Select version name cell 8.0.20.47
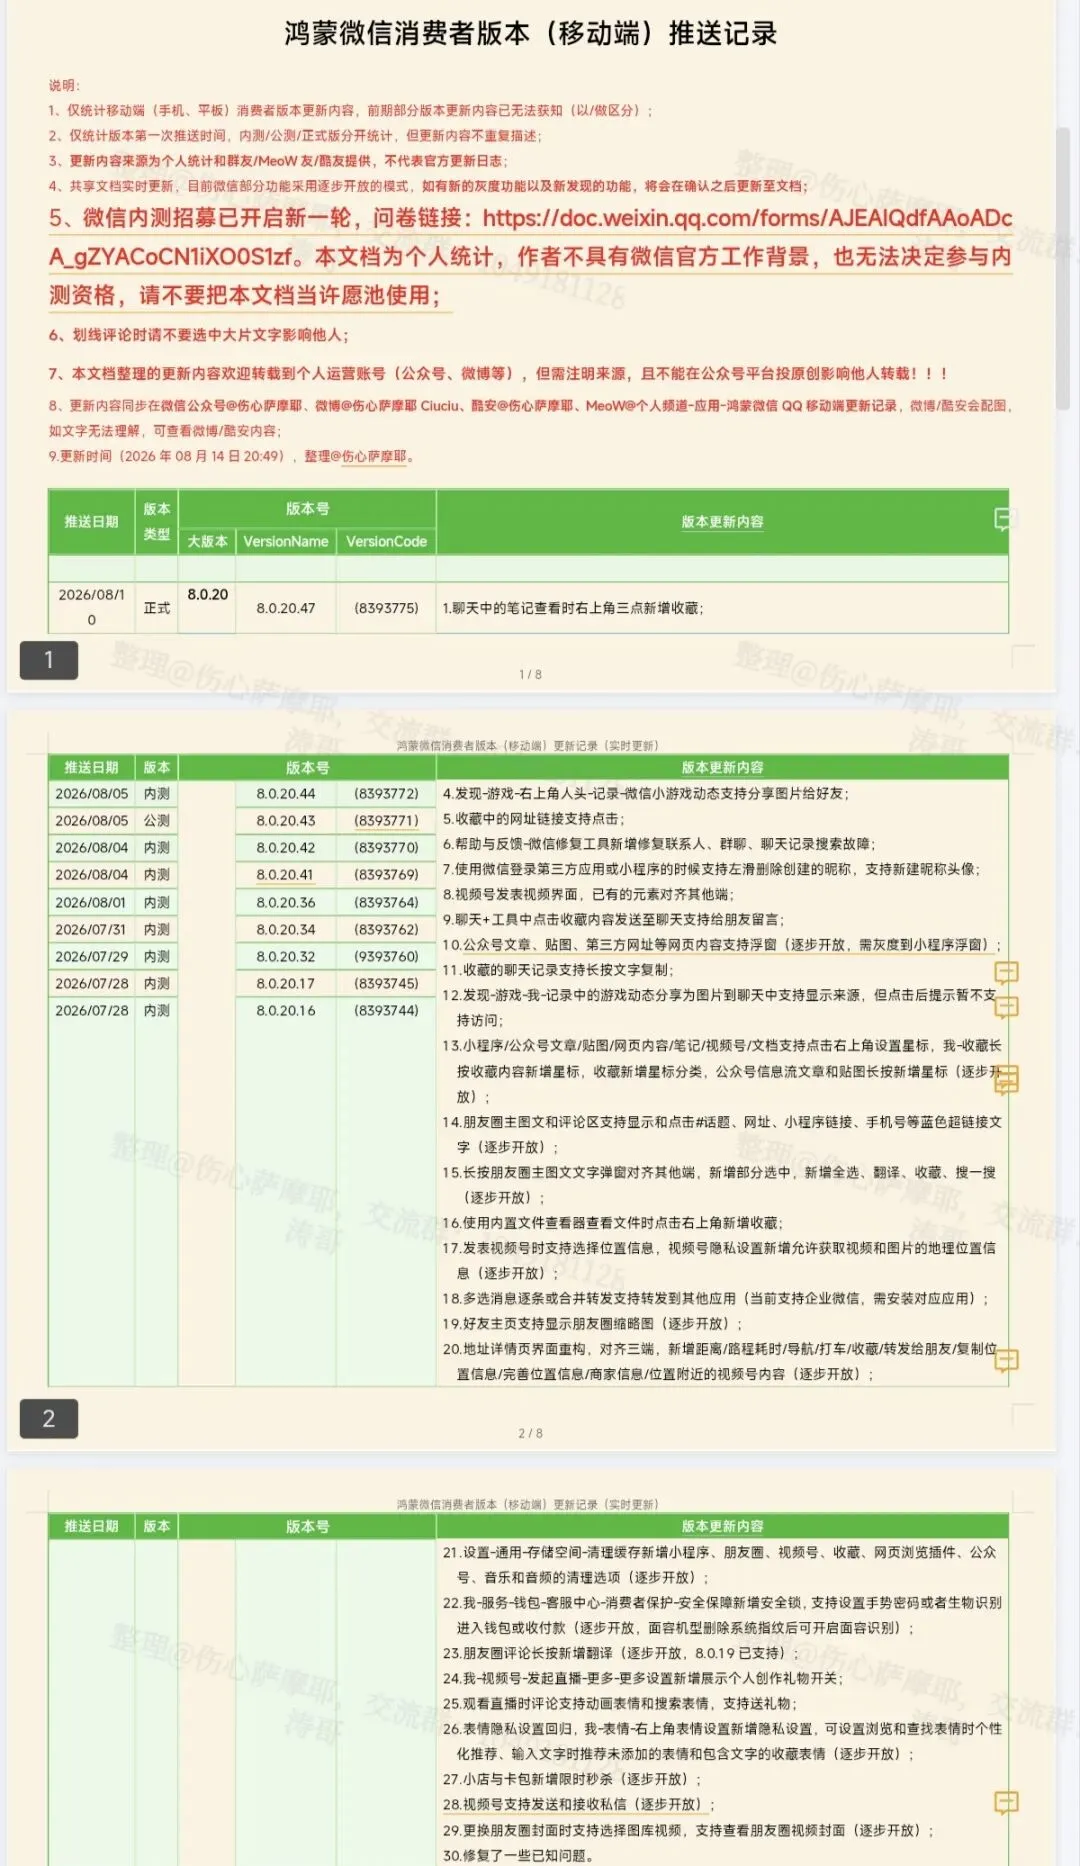Image resolution: width=1080 pixels, height=1866 pixels. 286,607
